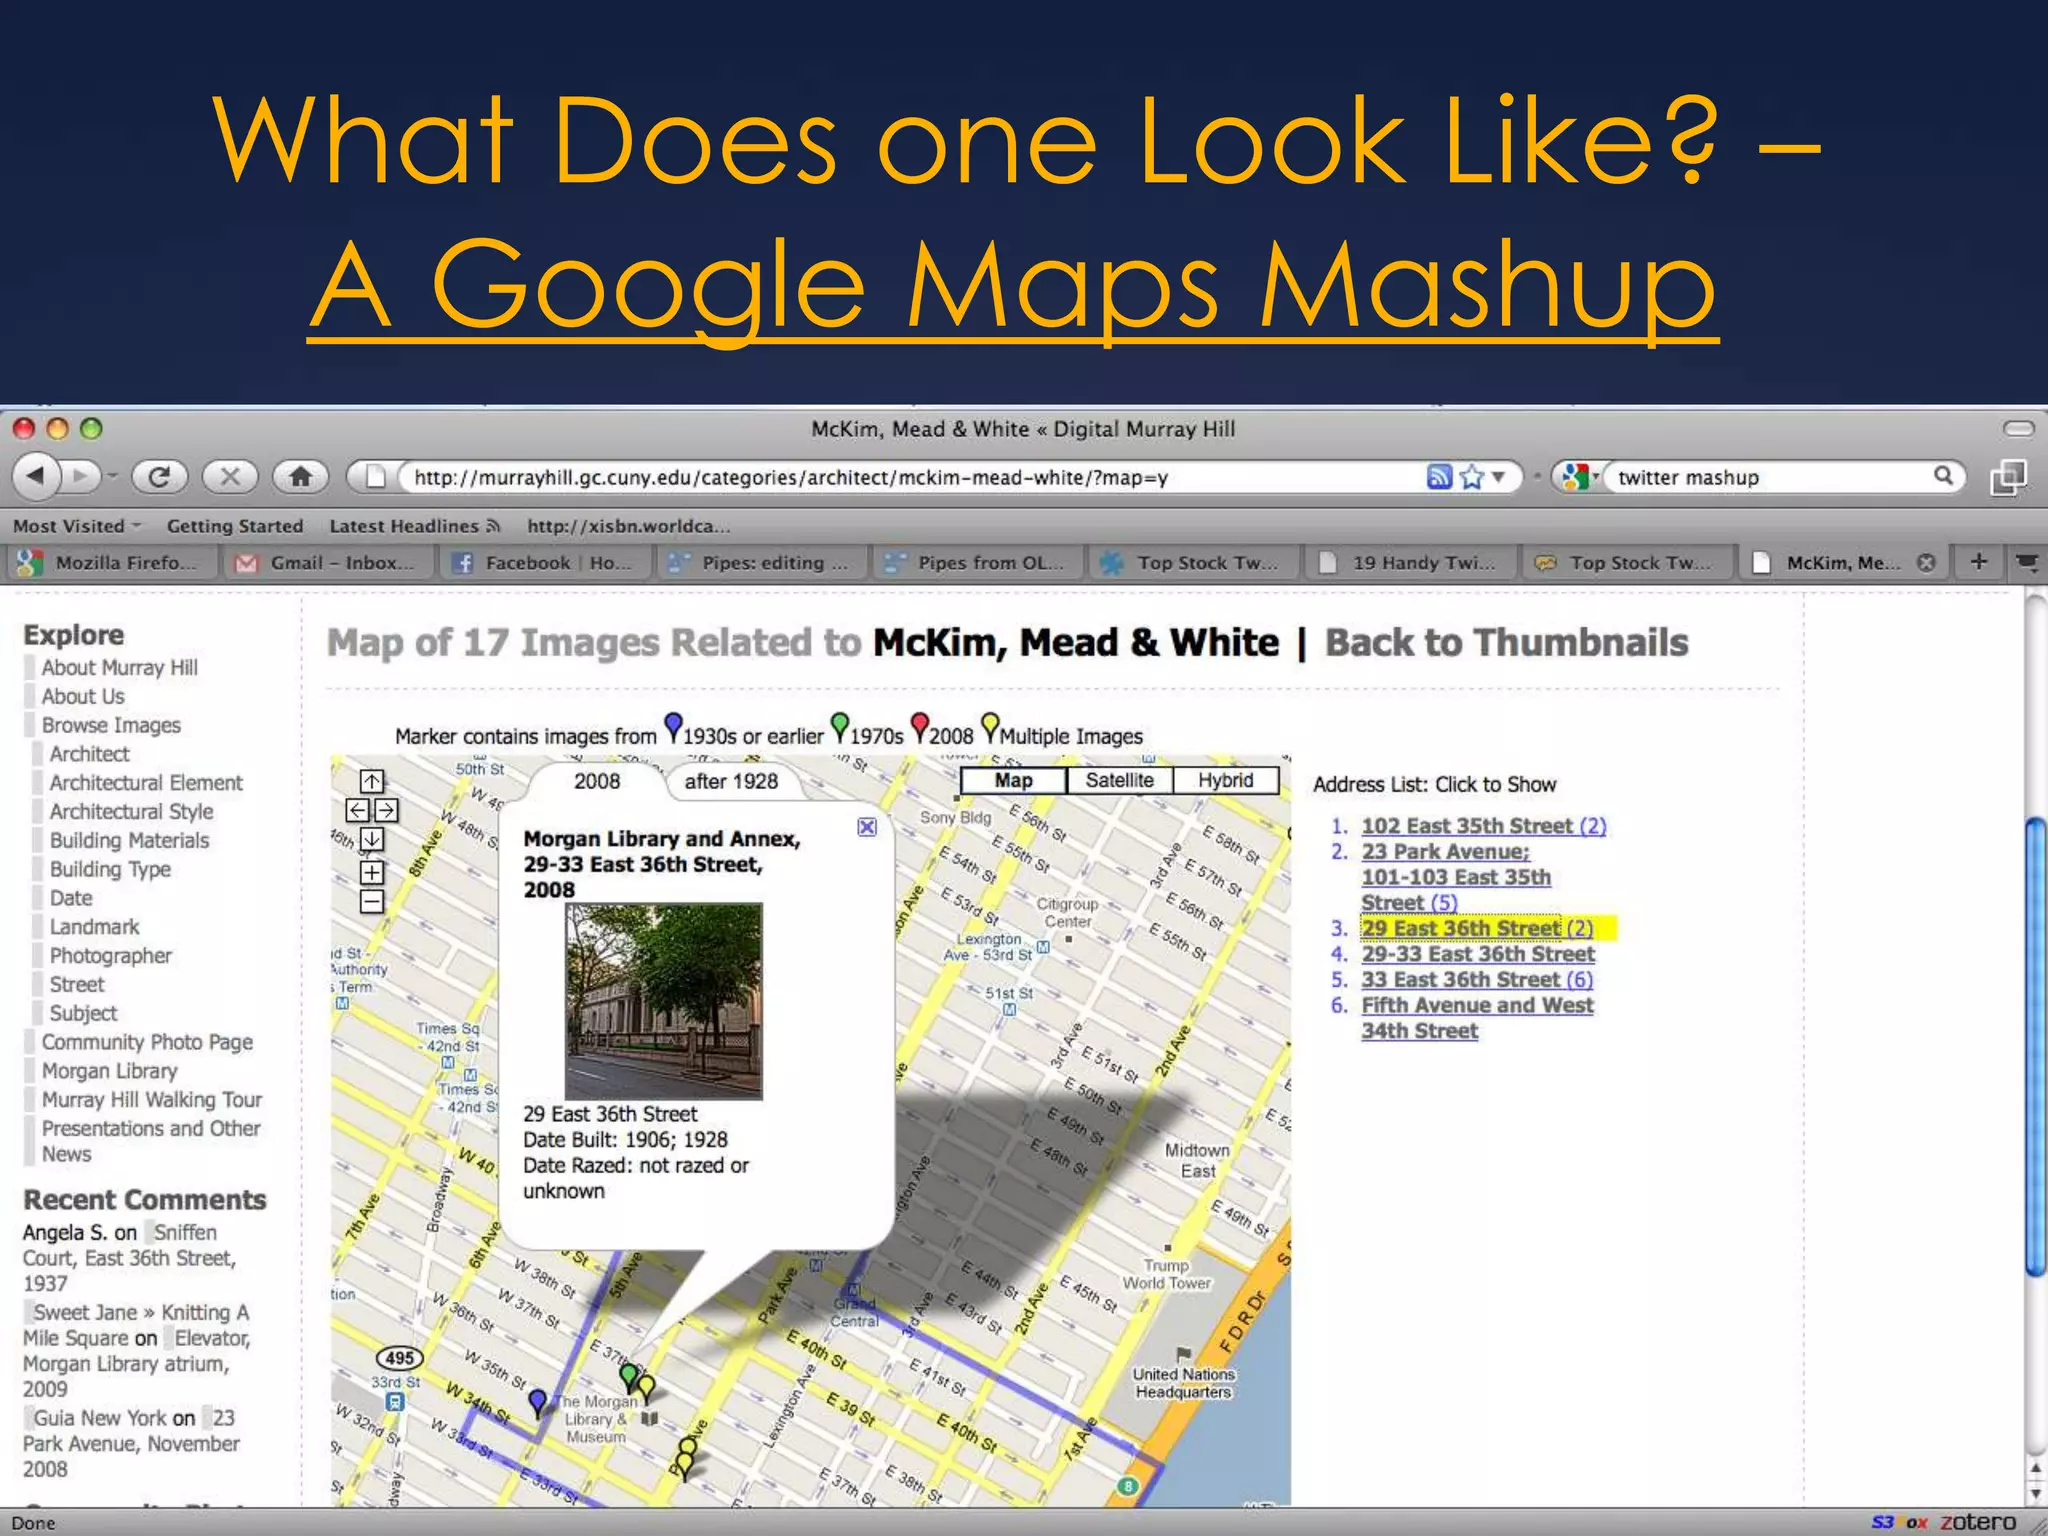The width and height of the screenshot is (2048, 1536).
Task: Open the Most Visited bookmarks dropdown
Action: (77, 526)
